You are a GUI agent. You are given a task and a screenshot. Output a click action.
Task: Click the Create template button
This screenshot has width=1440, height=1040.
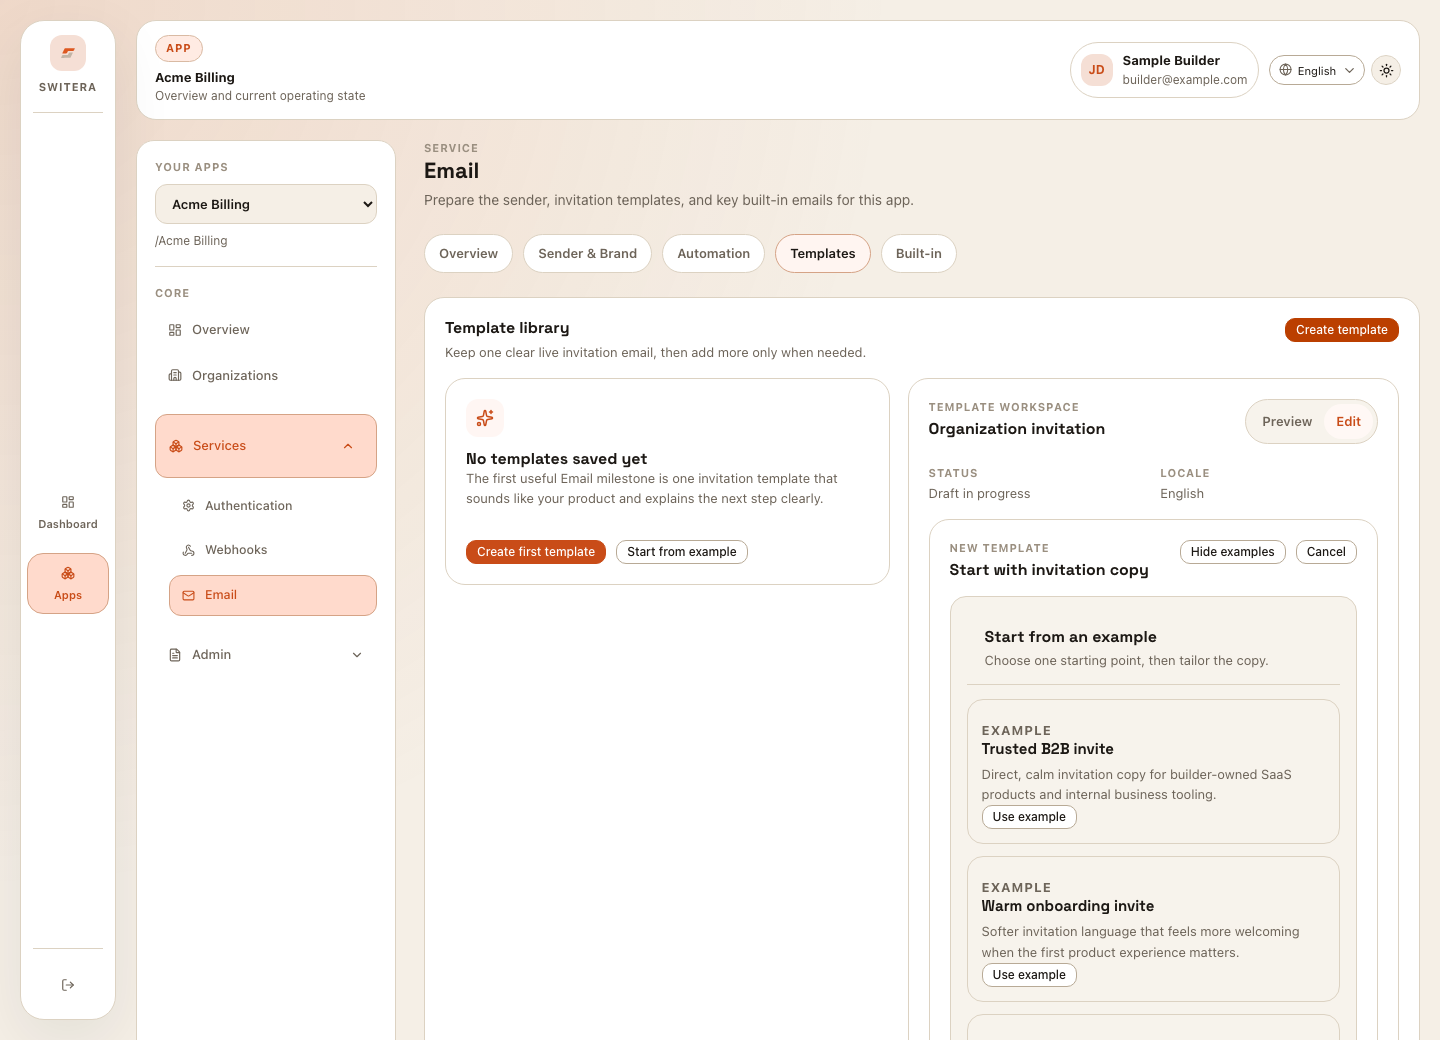tap(1341, 330)
